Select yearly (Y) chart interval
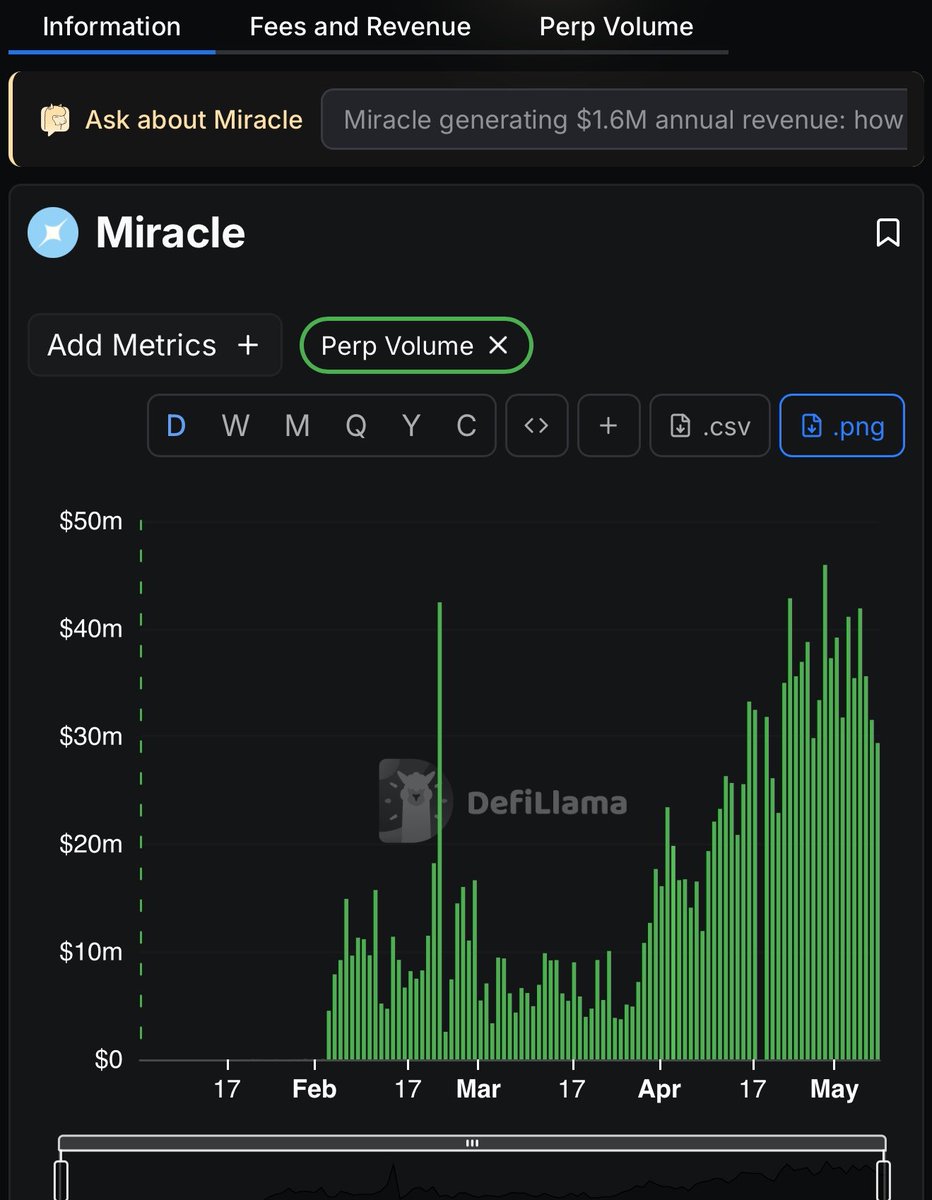 click(411, 426)
